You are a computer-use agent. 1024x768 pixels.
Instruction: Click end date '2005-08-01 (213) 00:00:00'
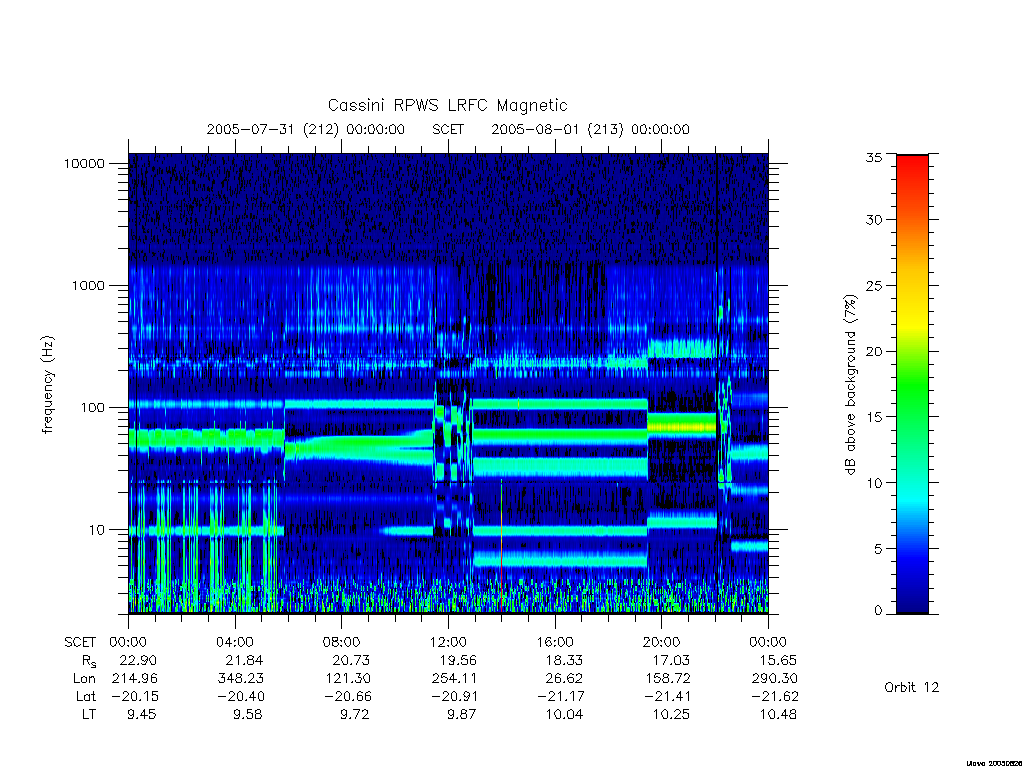tap(590, 129)
